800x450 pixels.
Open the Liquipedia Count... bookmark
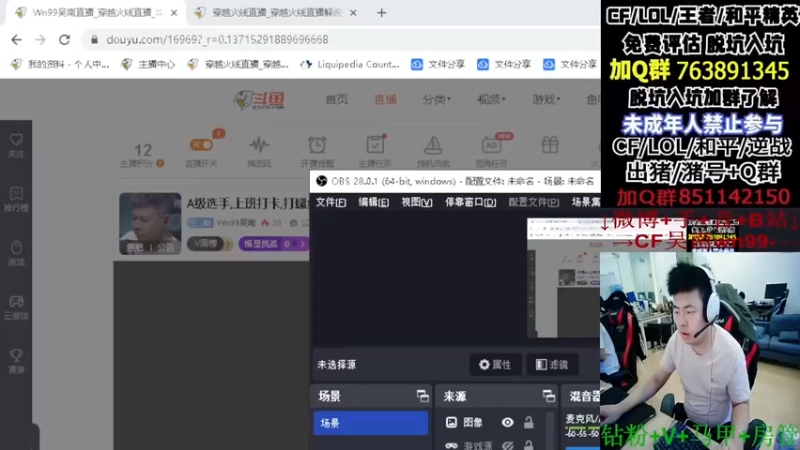tap(350, 64)
